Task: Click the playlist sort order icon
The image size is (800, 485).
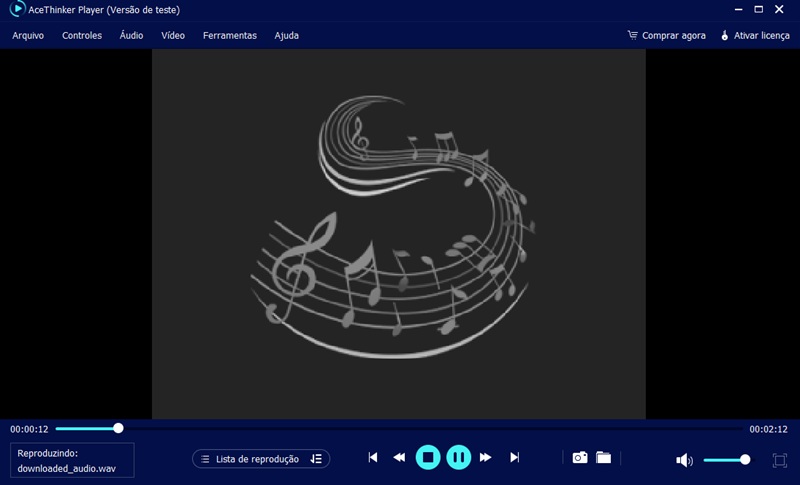Action: 316,459
